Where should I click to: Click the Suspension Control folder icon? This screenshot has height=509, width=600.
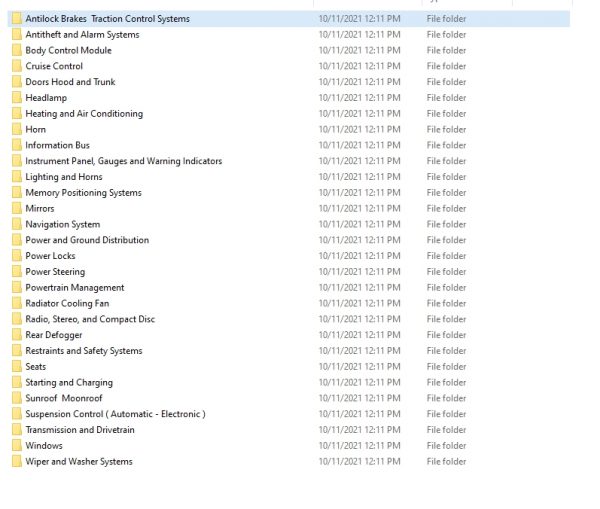tap(16, 414)
